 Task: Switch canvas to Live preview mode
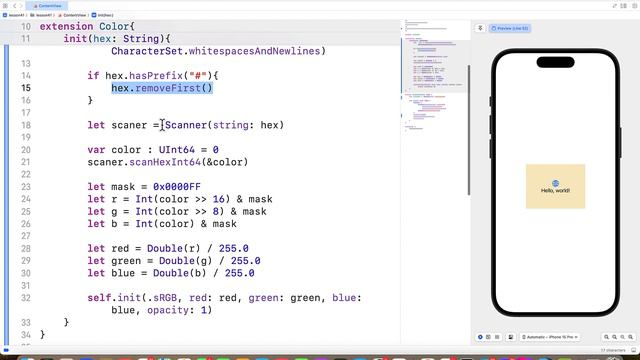(480, 337)
